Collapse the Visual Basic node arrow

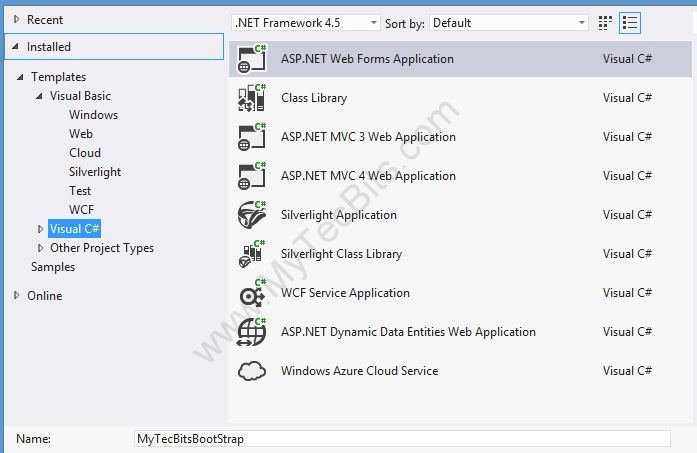(40, 96)
